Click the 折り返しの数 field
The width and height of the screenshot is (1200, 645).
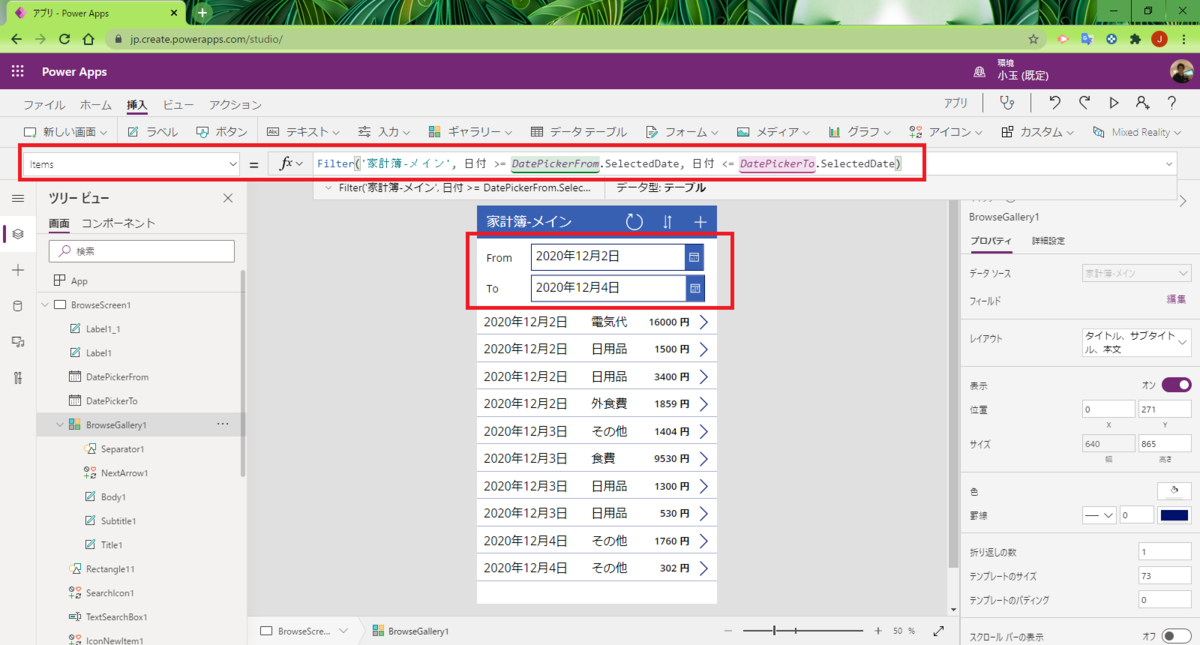tap(1164, 552)
